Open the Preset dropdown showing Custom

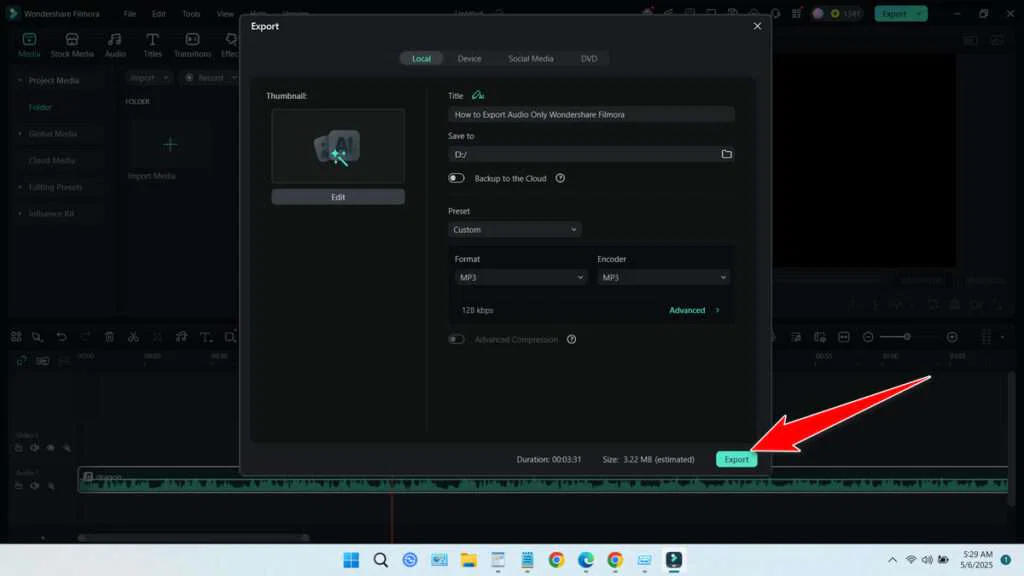(514, 229)
